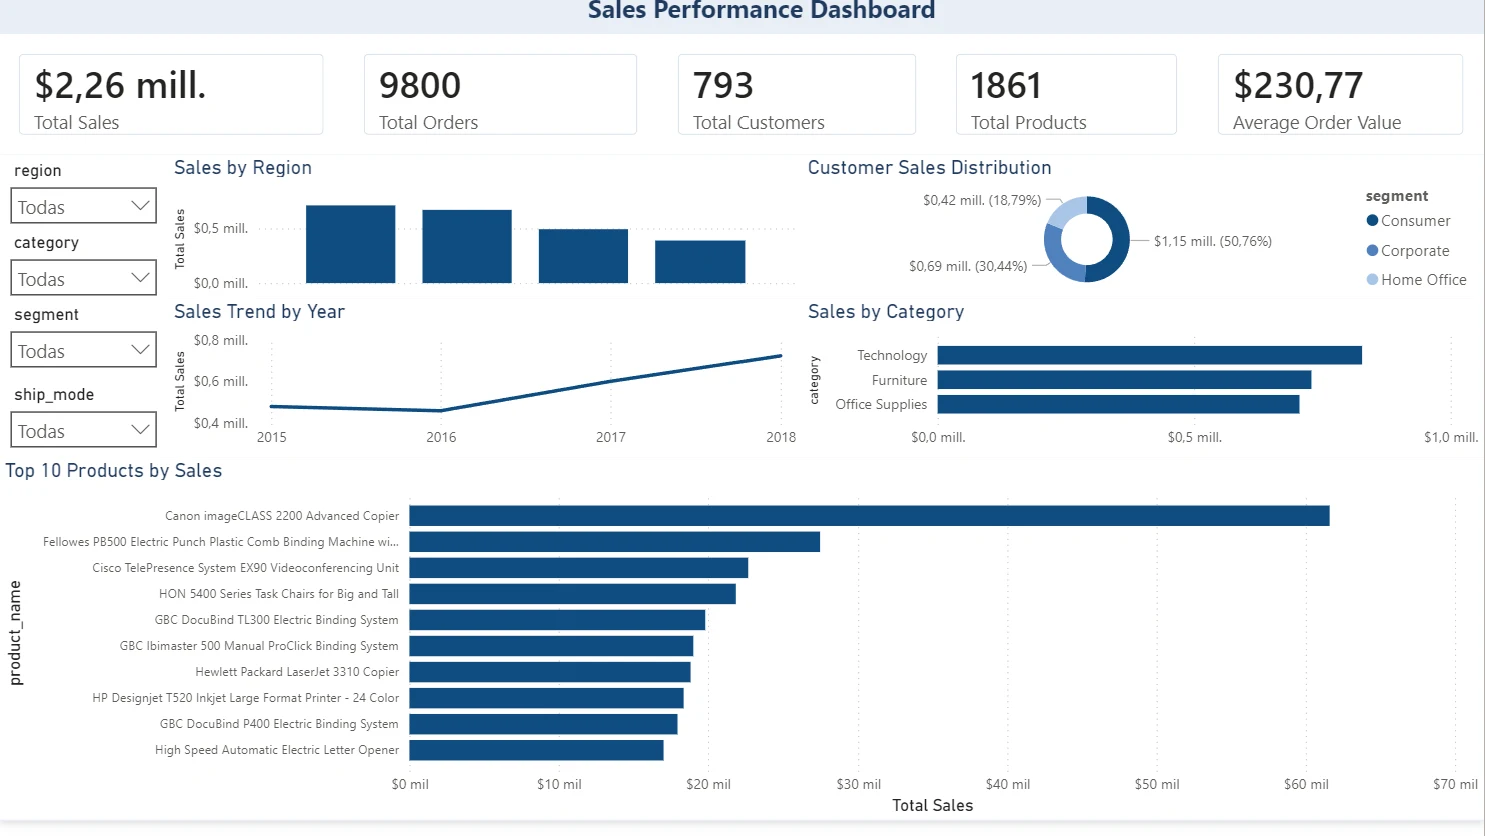Click the $0,69 mill. (30,44%) donut label
The width and height of the screenshot is (1485, 836).
[x=968, y=266]
